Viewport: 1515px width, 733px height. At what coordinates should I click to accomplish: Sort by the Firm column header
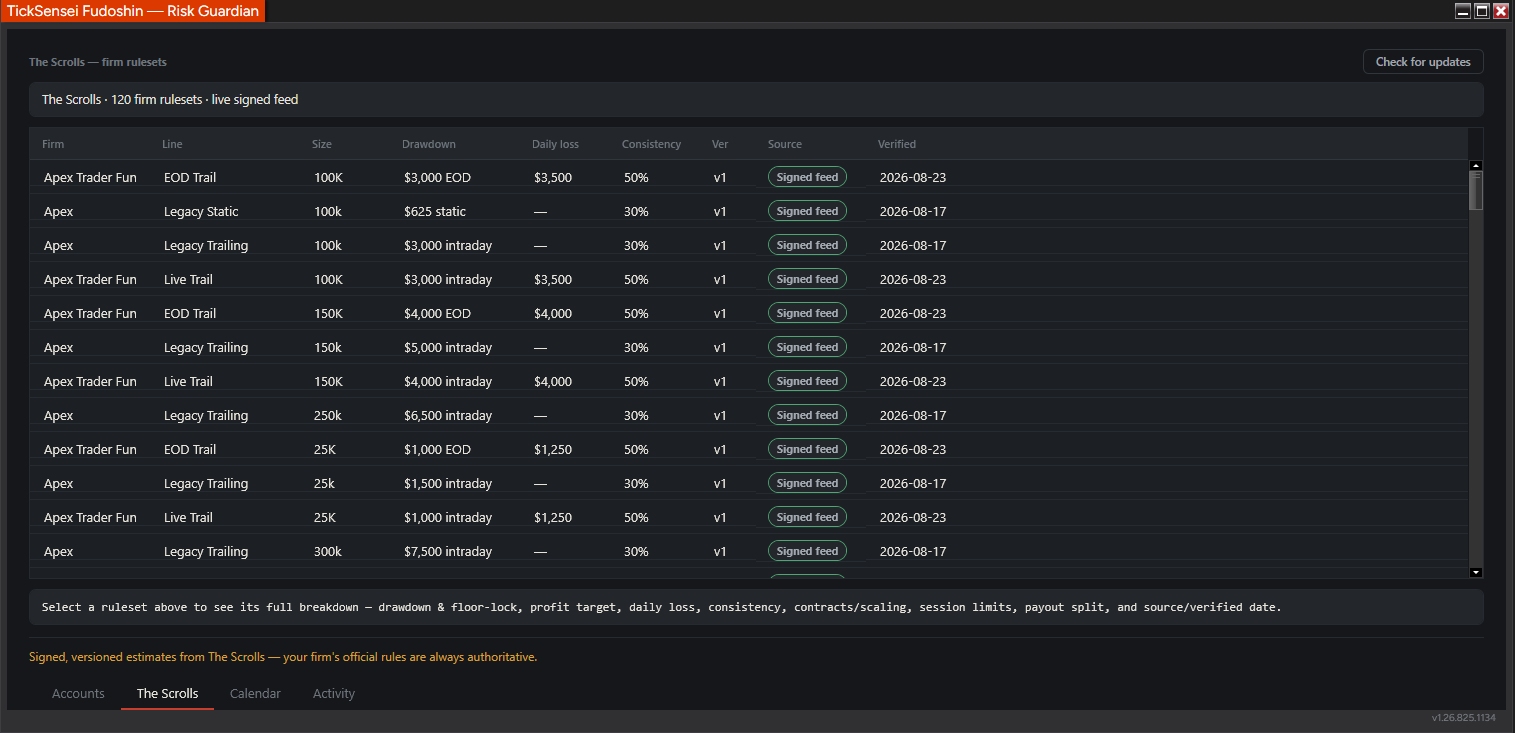(53, 144)
